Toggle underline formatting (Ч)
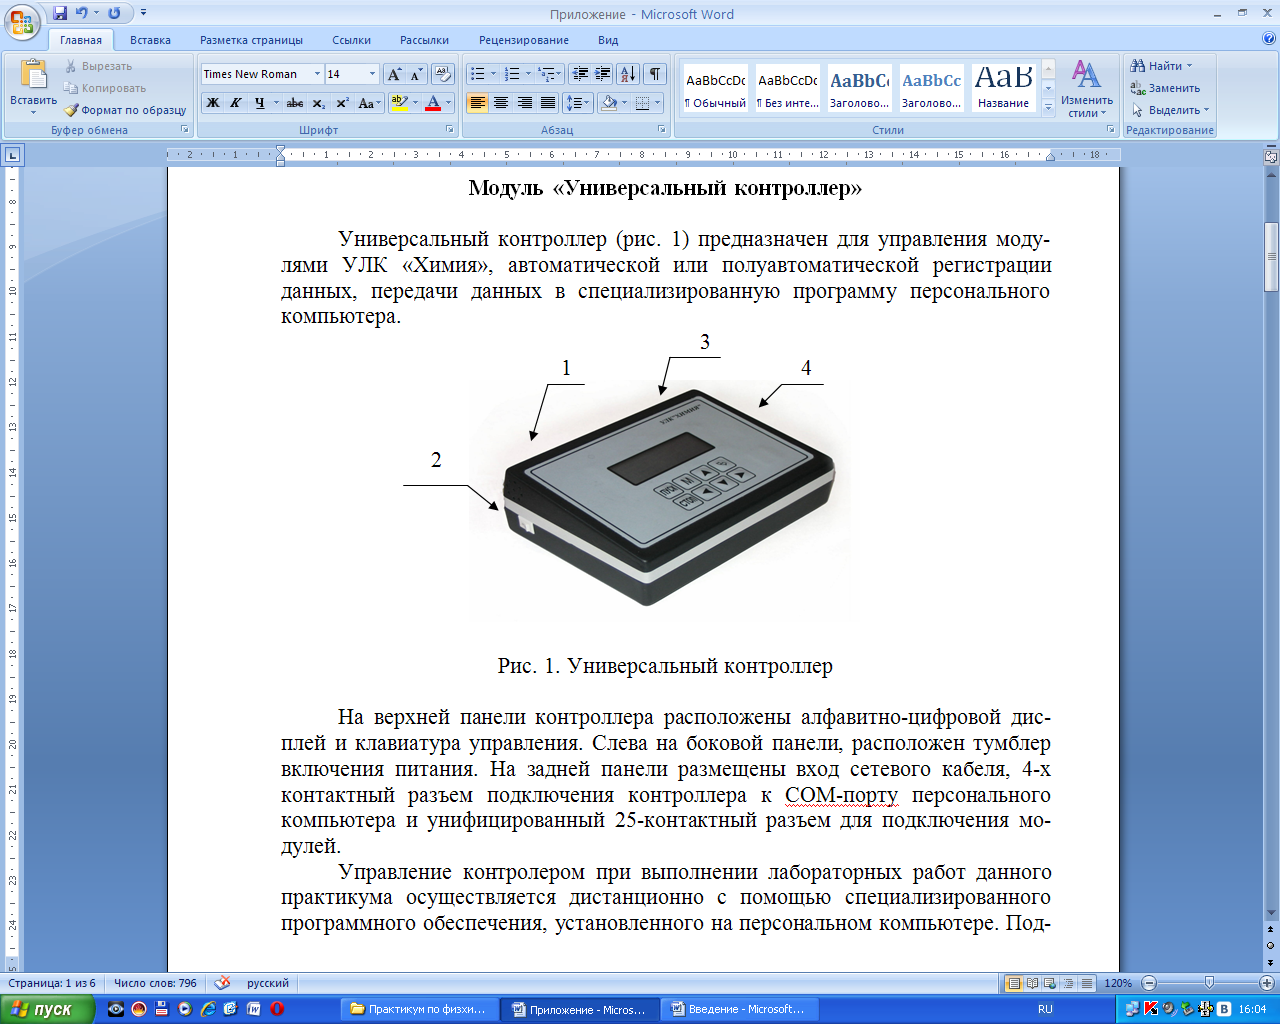The height and width of the screenshot is (1024, 1280). pos(259,103)
